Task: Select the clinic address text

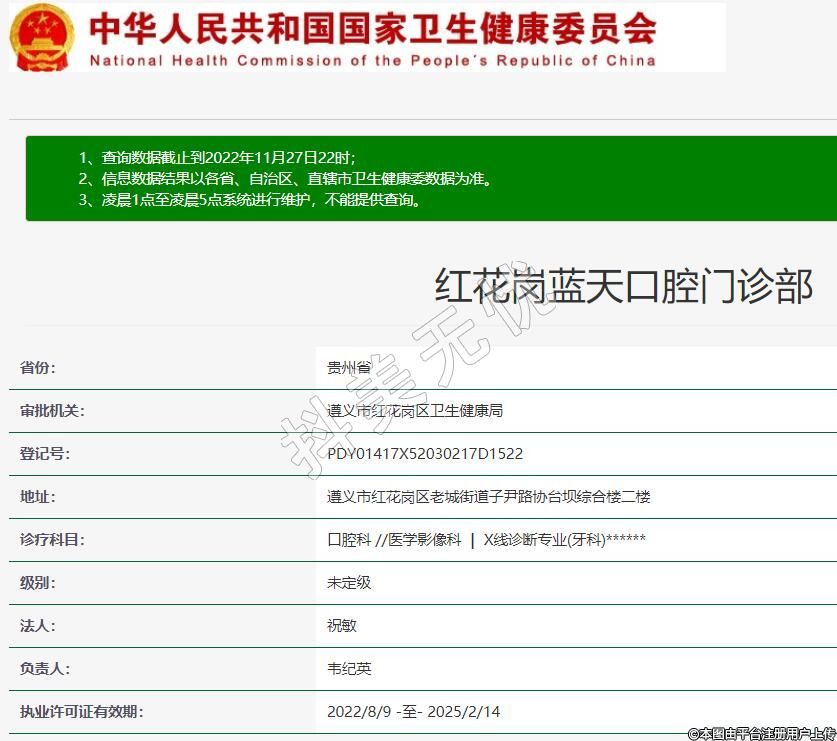Action: click(x=488, y=497)
